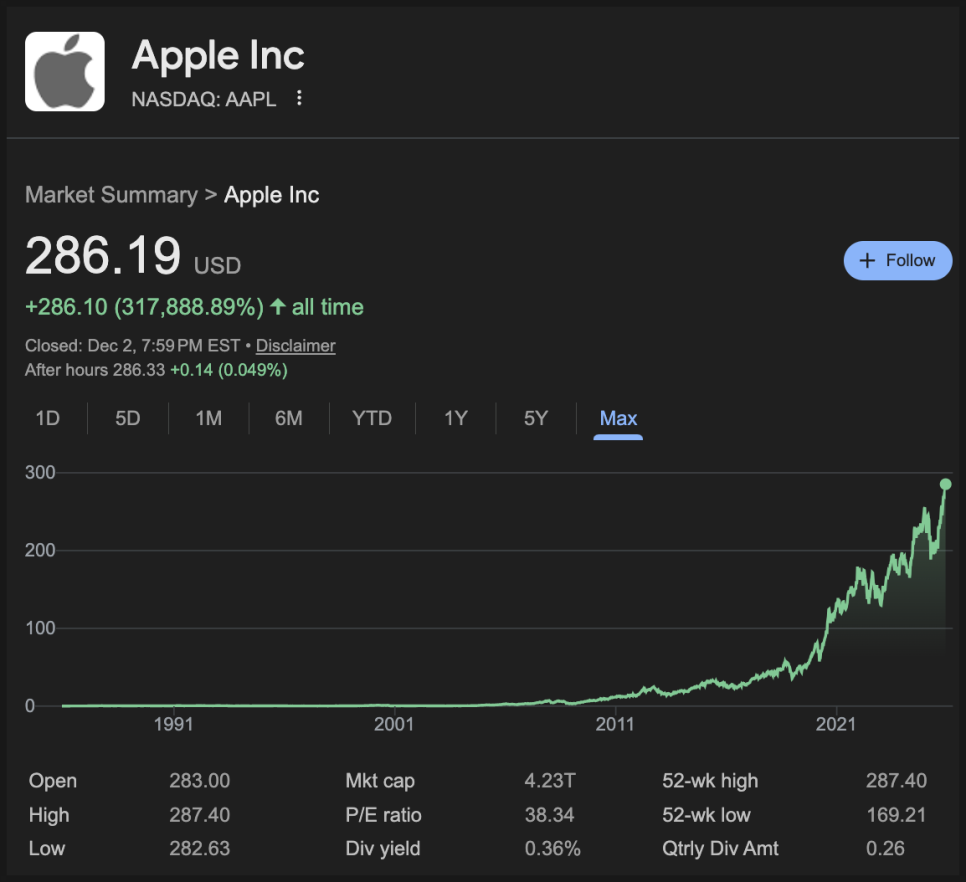Go to Market Summary breadcrumb
The height and width of the screenshot is (882, 966).
111,195
